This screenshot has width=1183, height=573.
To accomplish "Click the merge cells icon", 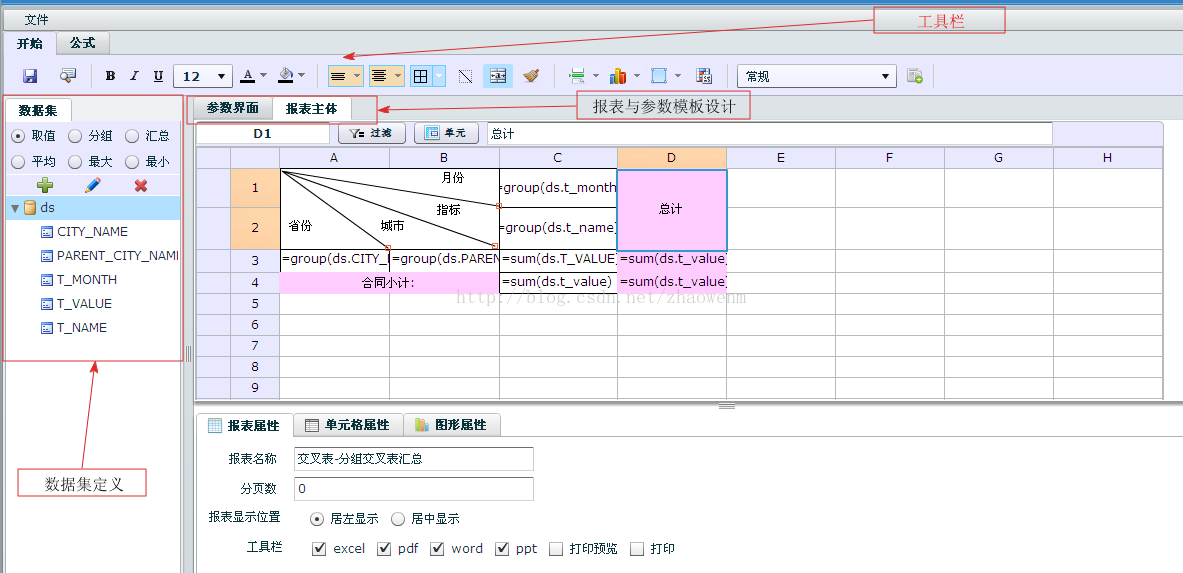I will (x=498, y=76).
